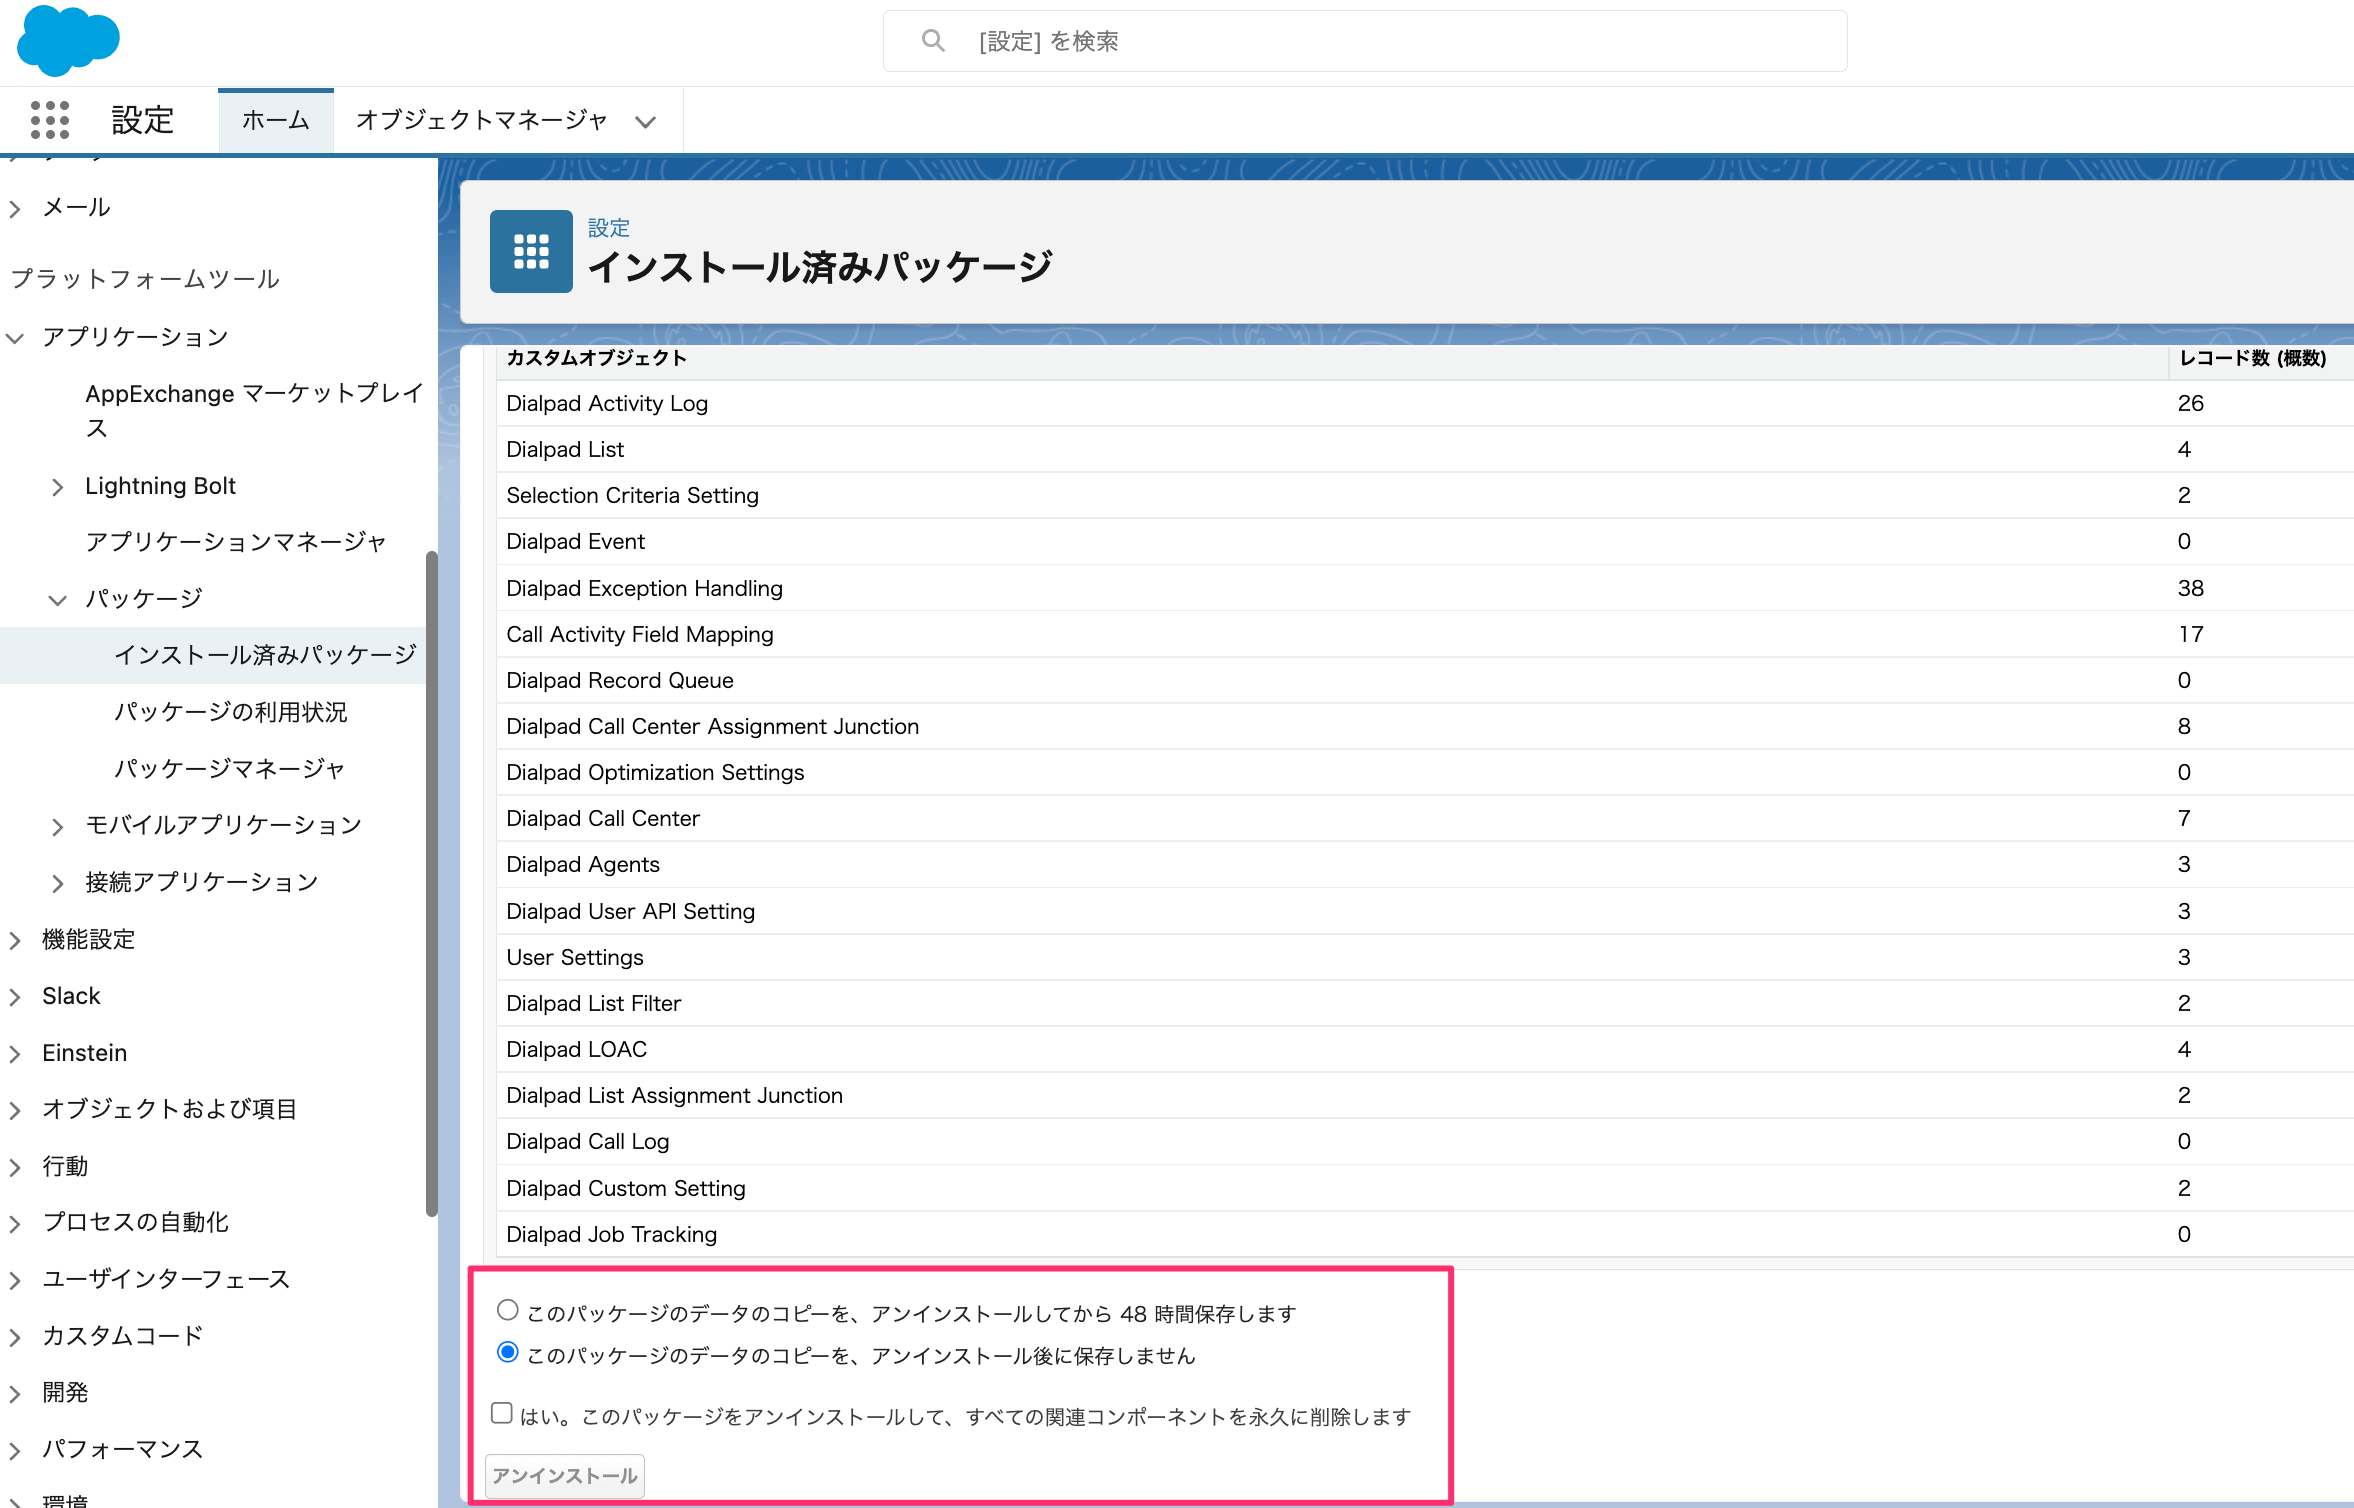Click the Dialpad Agents row
Image resolution: width=2354 pixels, height=1508 pixels.
[x=1424, y=864]
